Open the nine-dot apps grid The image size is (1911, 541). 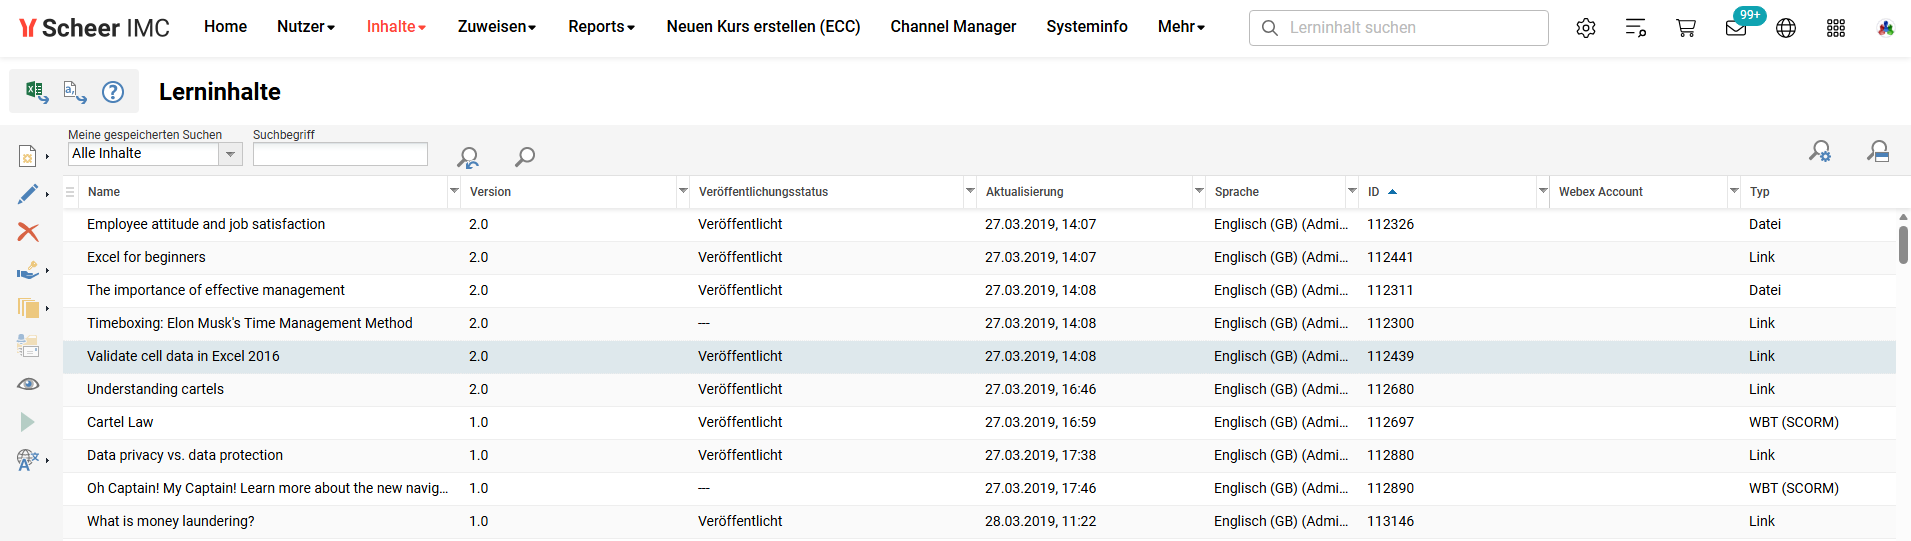point(1836,28)
